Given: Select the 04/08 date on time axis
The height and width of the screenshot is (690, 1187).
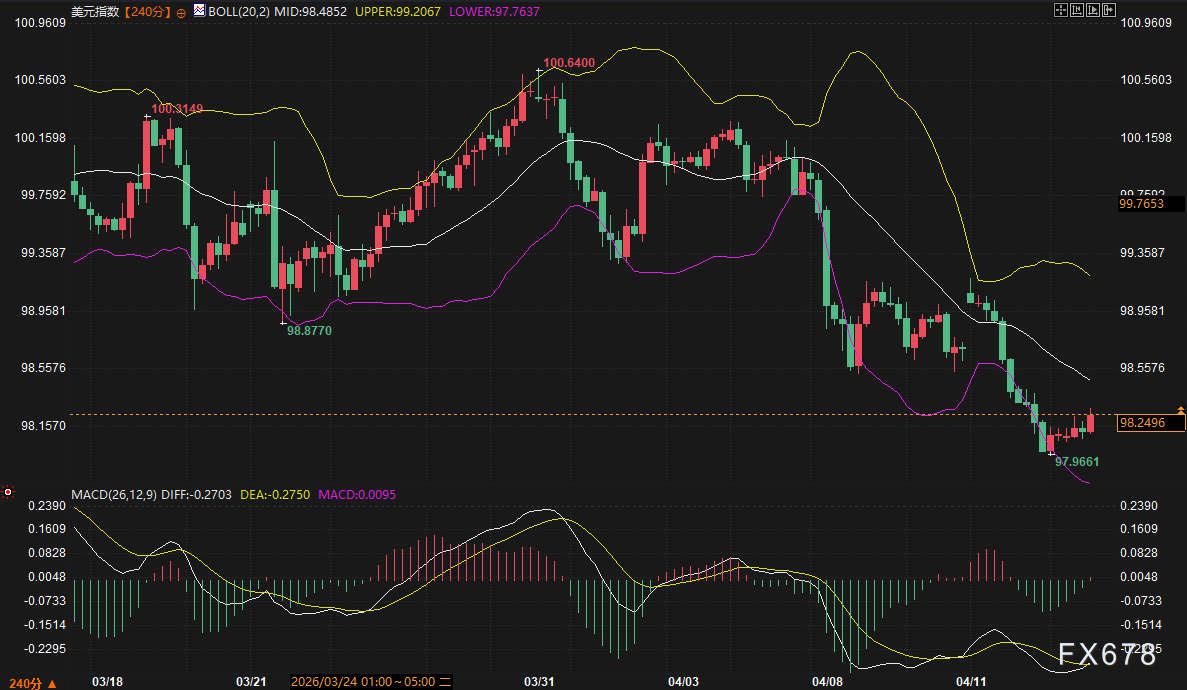Looking at the screenshot, I should (x=827, y=681).
